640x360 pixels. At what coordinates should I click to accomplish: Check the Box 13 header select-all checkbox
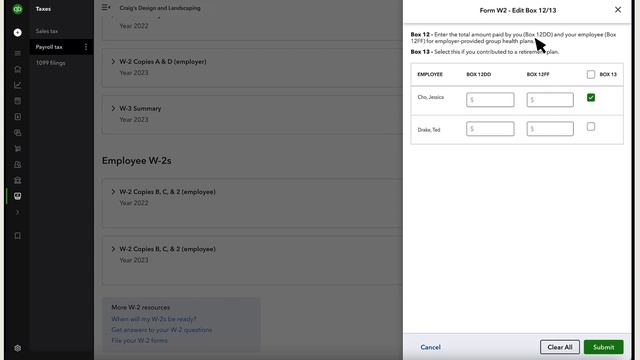pos(591,74)
